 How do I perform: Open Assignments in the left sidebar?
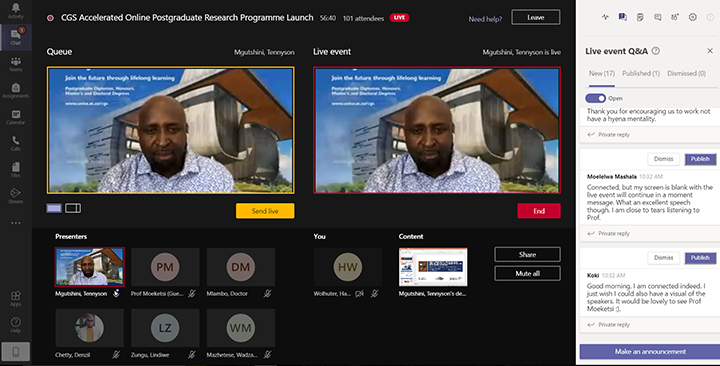click(16, 90)
